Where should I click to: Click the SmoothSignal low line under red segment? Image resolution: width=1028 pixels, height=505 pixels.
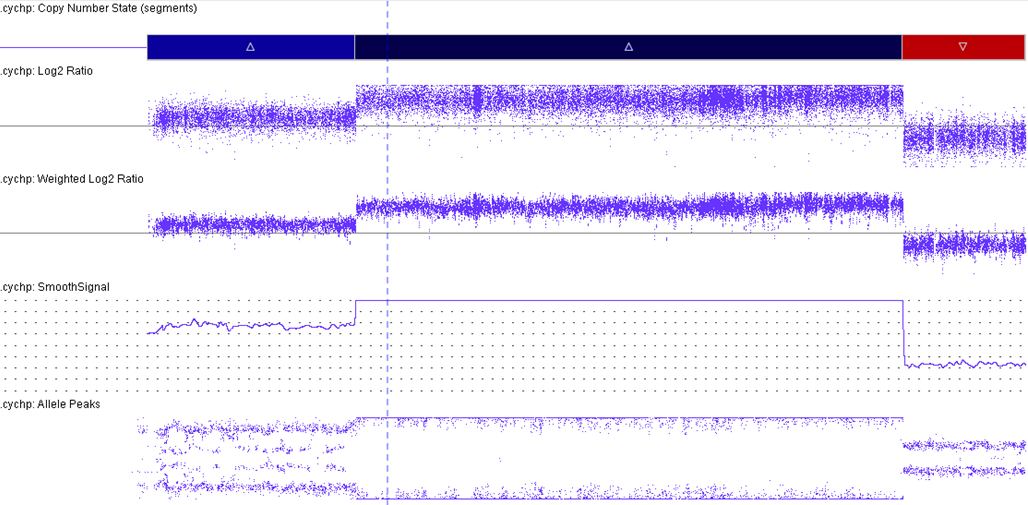point(962,365)
